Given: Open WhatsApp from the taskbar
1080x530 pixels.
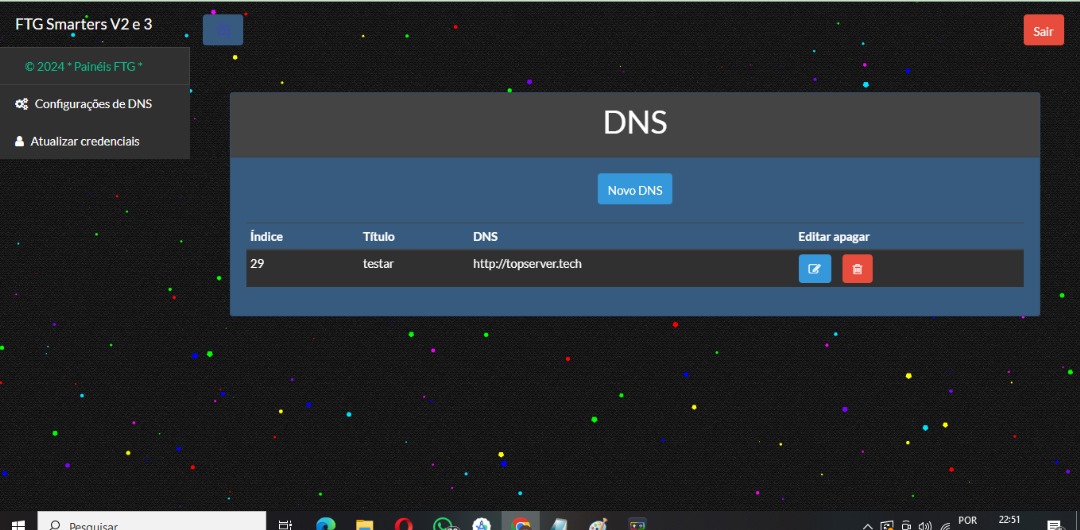Looking at the screenshot, I should (x=443, y=524).
